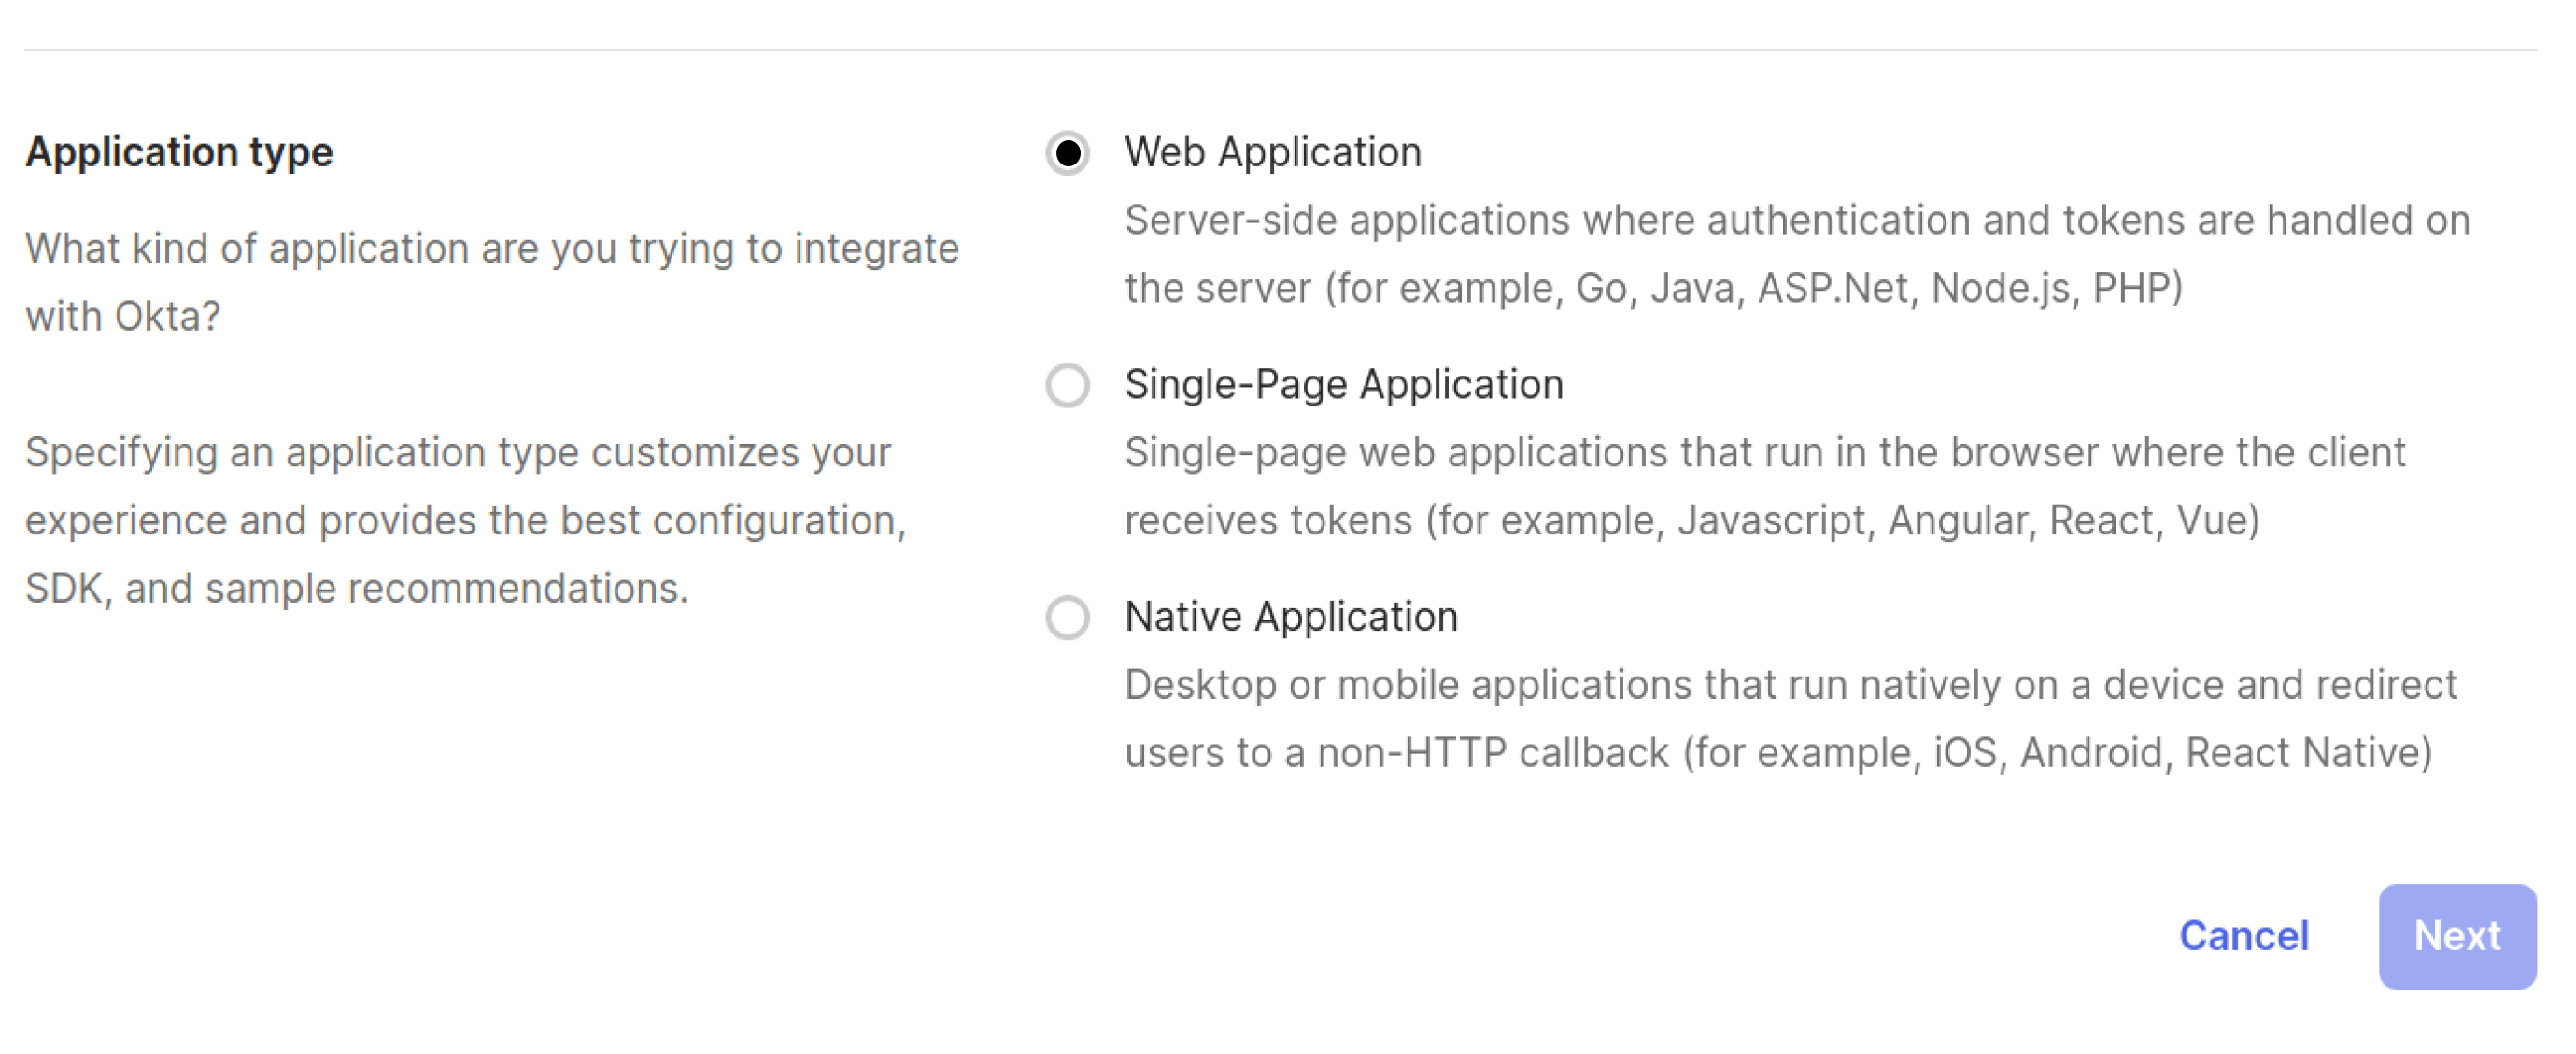Cancel the app integration dialog

(x=2243, y=936)
